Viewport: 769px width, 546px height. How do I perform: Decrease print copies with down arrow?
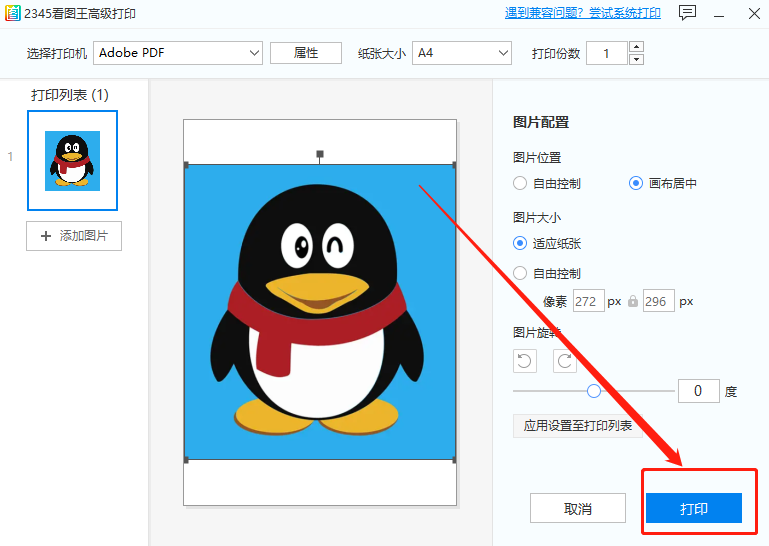pyautogui.click(x=636, y=59)
